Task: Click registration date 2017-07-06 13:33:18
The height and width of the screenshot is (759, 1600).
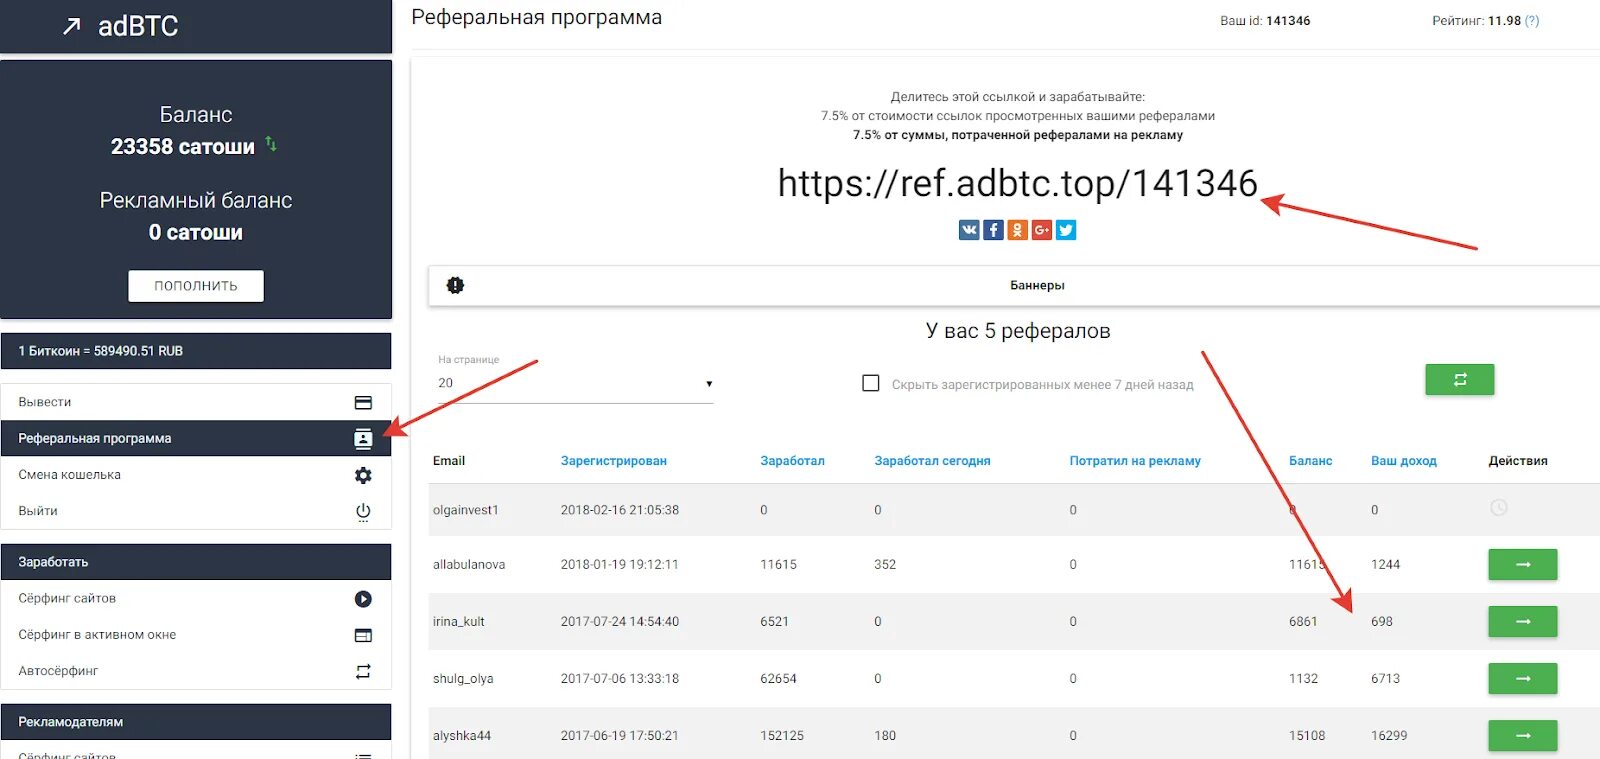Action: tap(619, 679)
